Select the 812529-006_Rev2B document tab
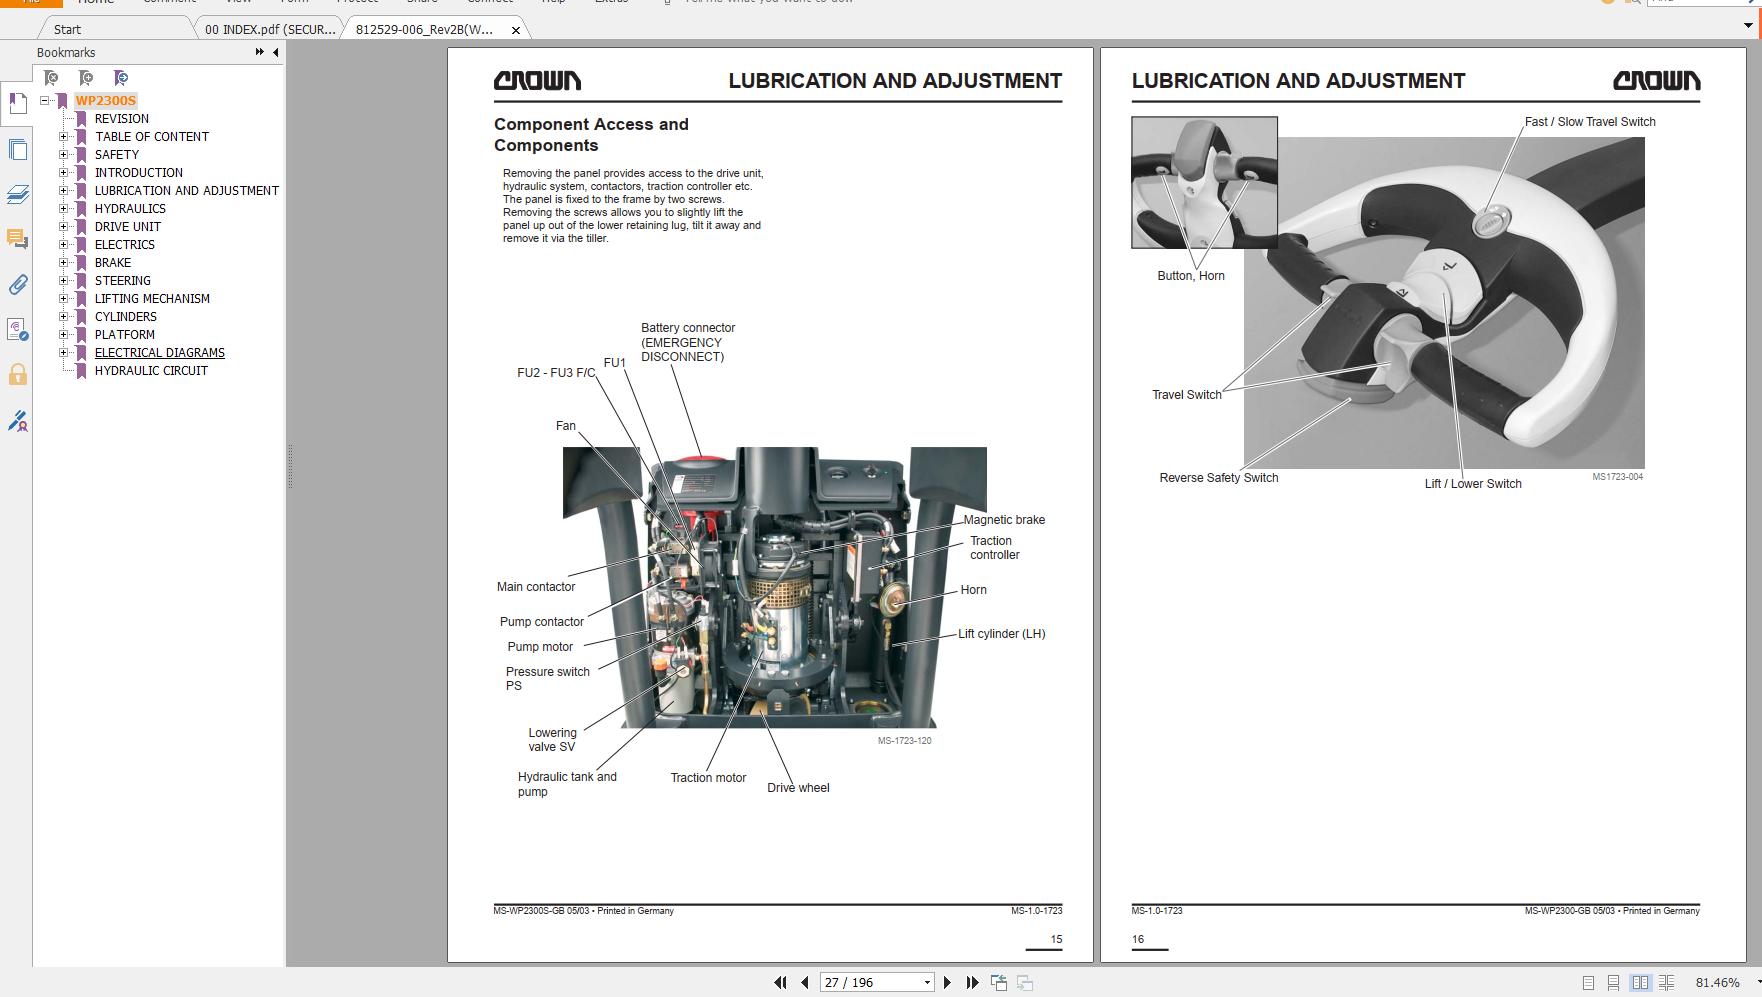1762x997 pixels. pyautogui.click(x=424, y=29)
